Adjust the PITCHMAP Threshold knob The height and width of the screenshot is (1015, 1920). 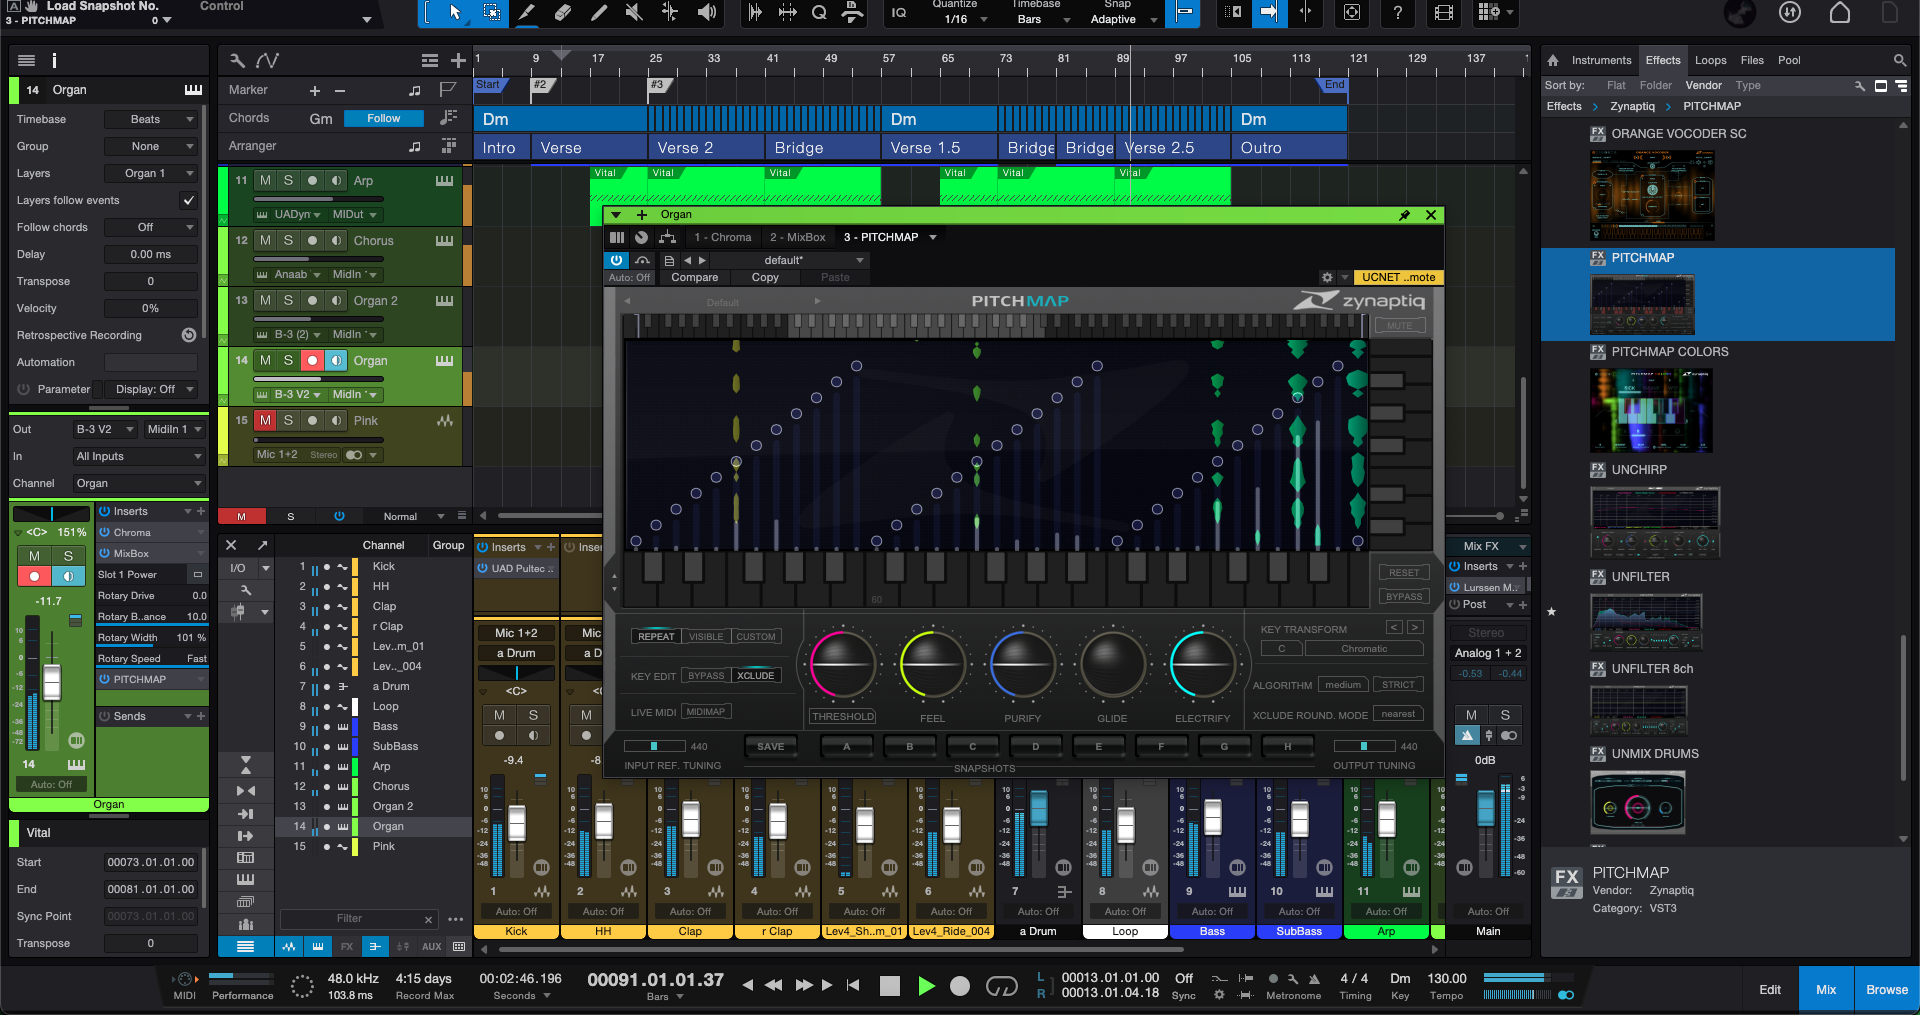843,664
